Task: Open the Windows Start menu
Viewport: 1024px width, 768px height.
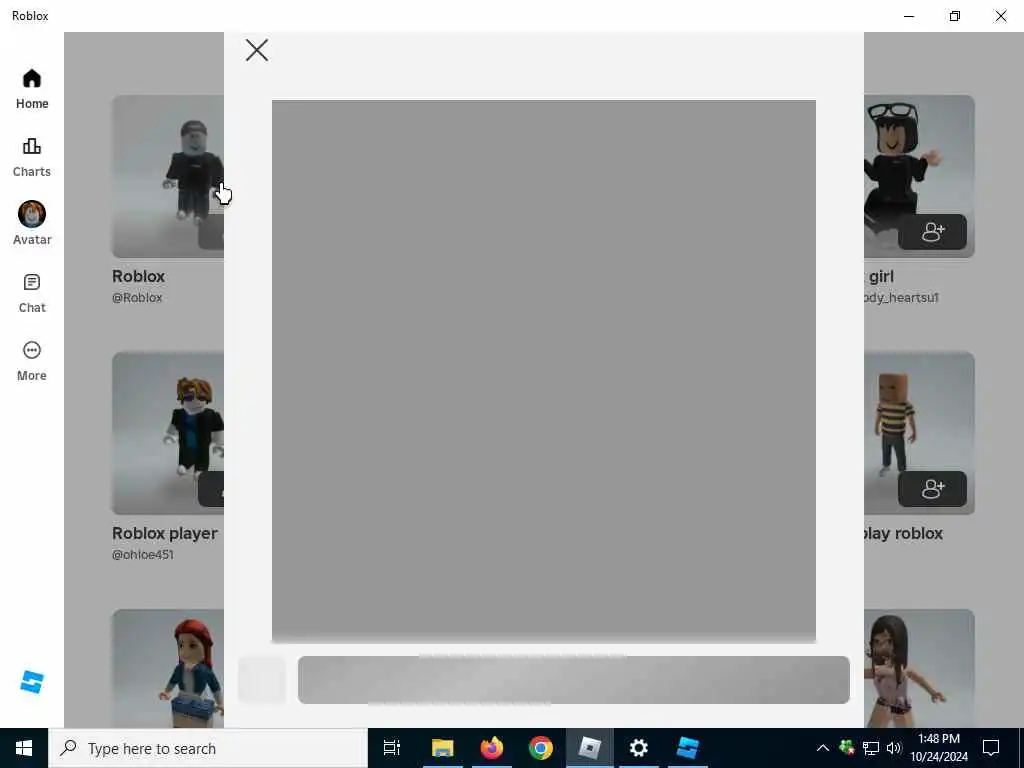Action: pos(24,748)
